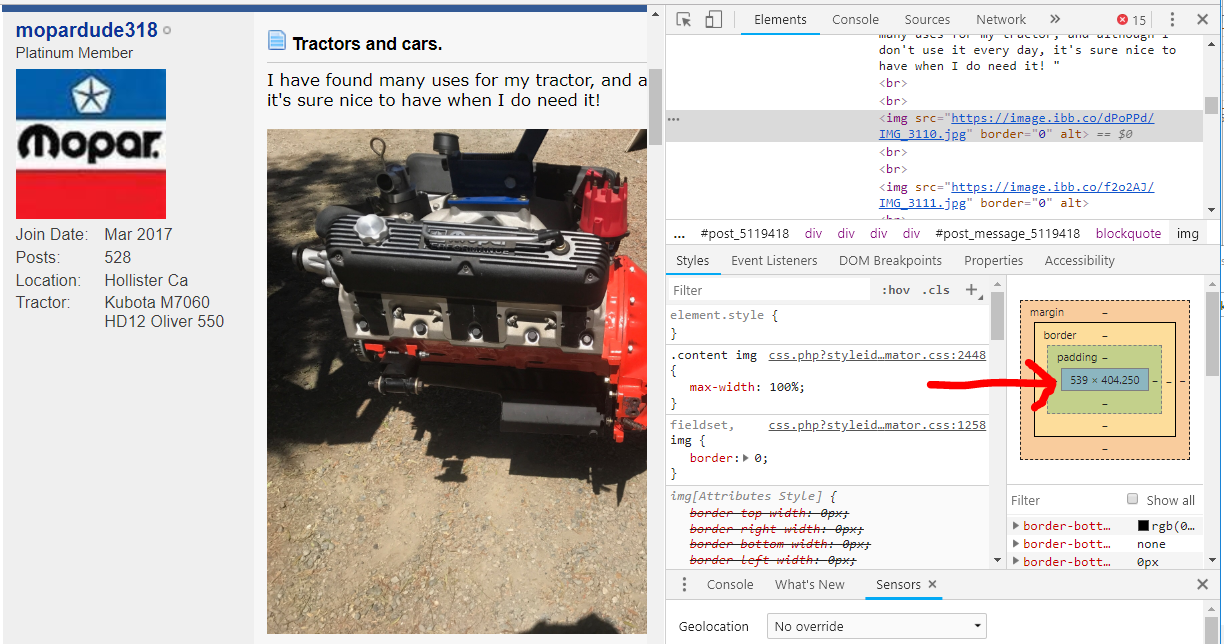Toggle the .cls class editor
Viewport: 1224px width, 644px height.
click(x=936, y=290)
